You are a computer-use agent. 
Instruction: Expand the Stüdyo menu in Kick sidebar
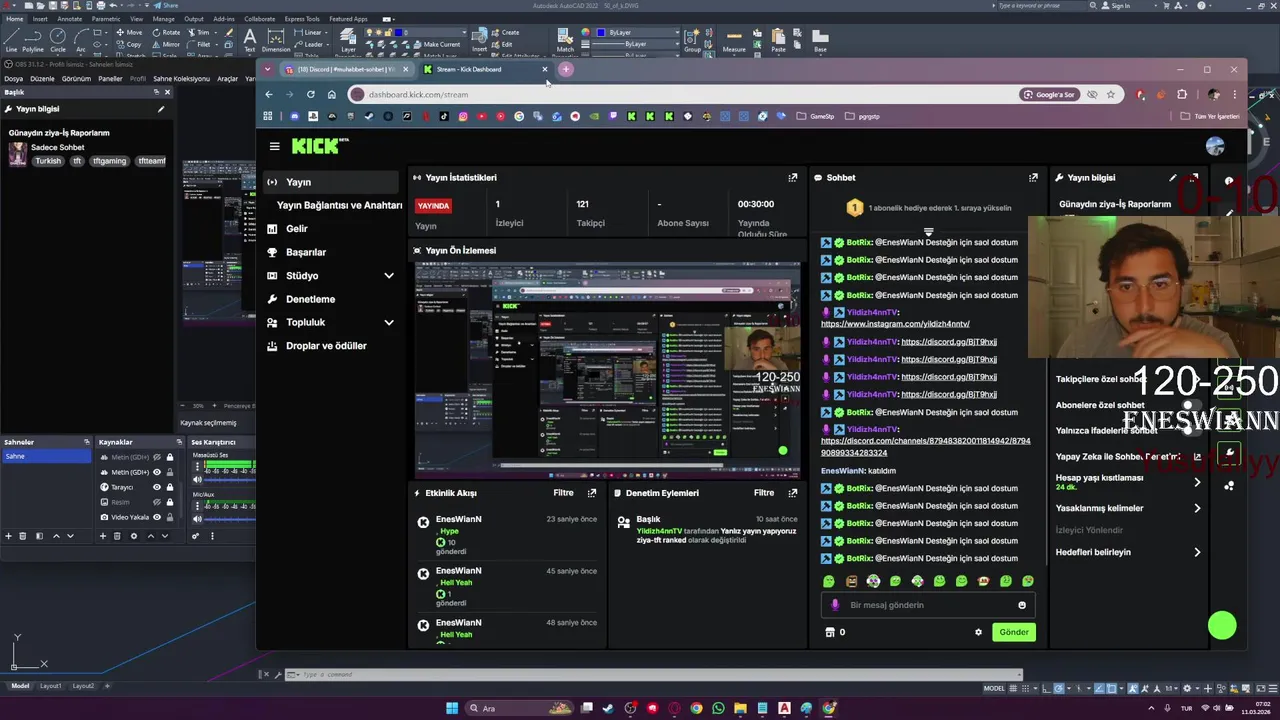click(389, 276)
